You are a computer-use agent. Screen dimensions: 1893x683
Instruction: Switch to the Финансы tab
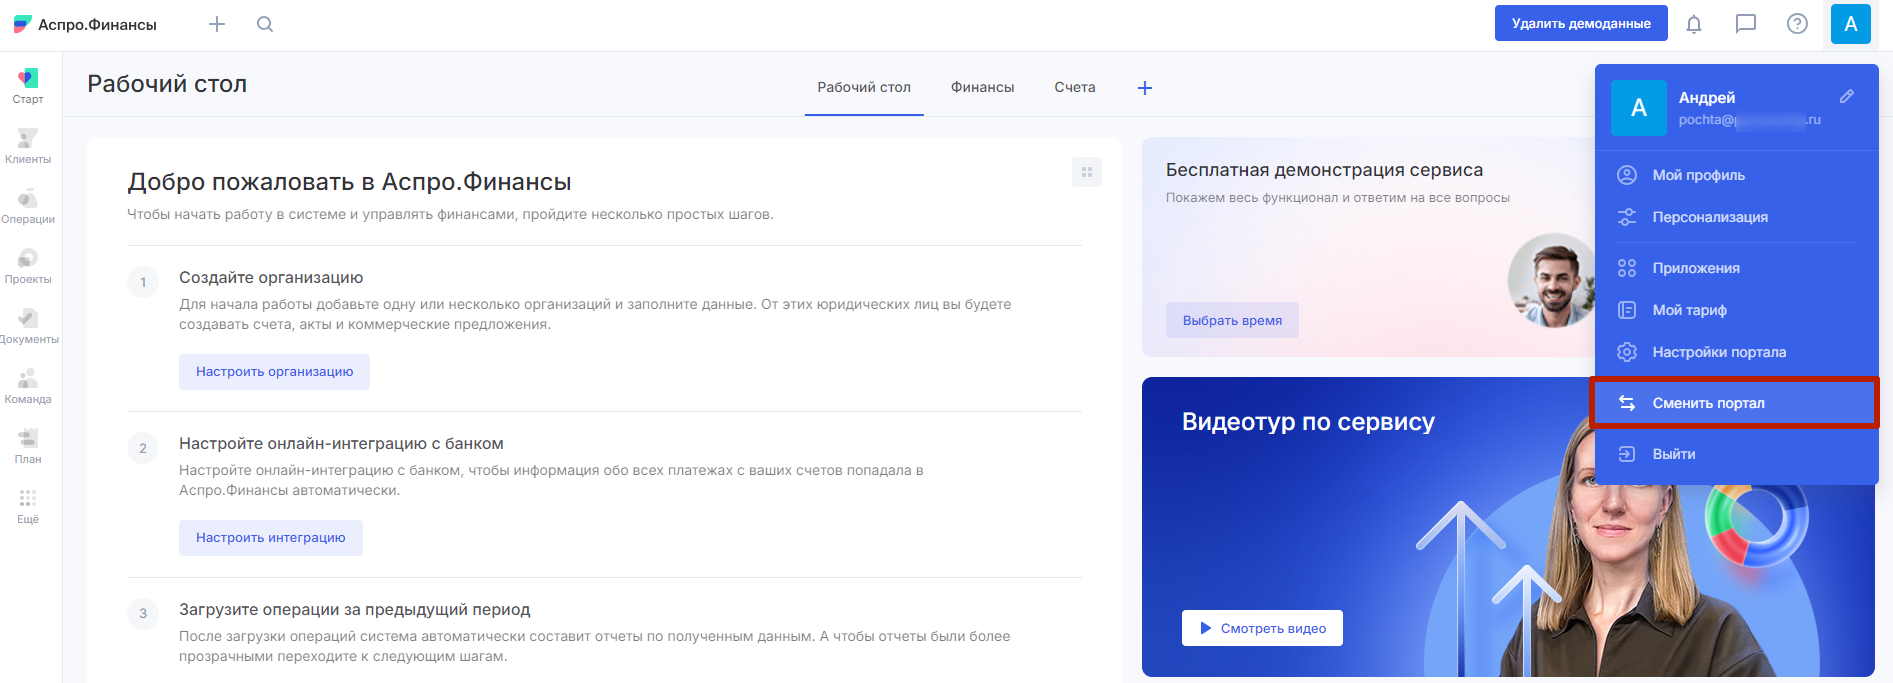click(x=982, y=88)
